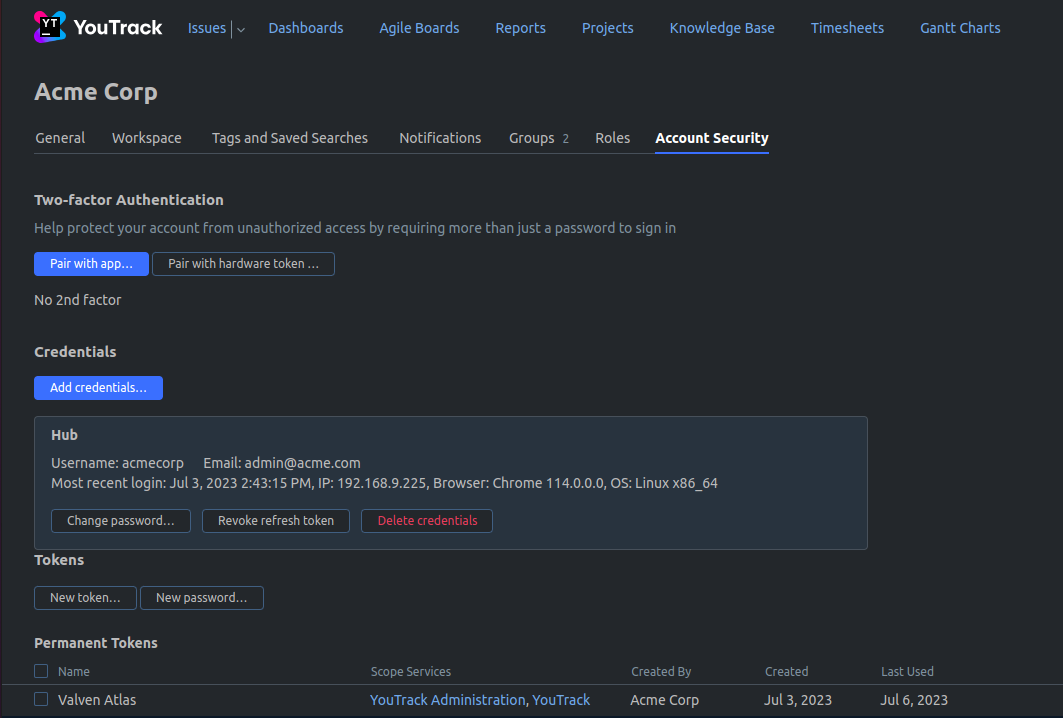Viewport: 1063px width, 718px height.
Task: Click the YouTrack scope service link
Action: [x=561, y=700]
